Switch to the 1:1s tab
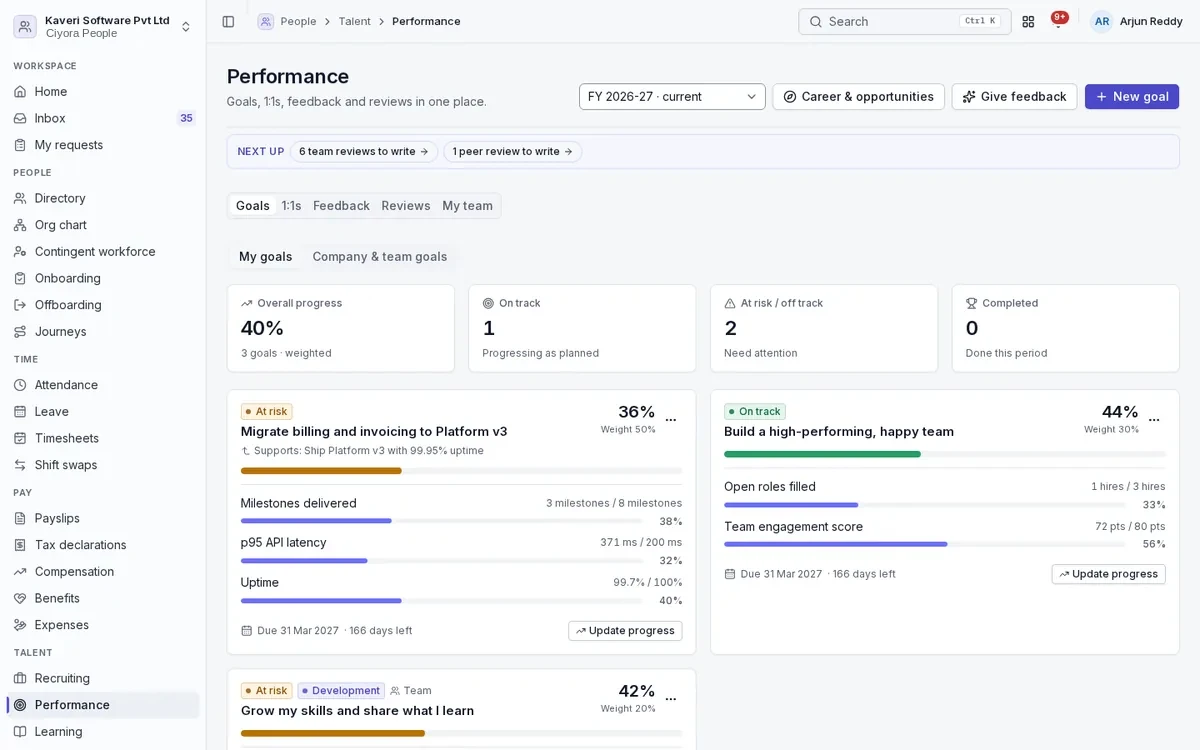 pos(291,205)
